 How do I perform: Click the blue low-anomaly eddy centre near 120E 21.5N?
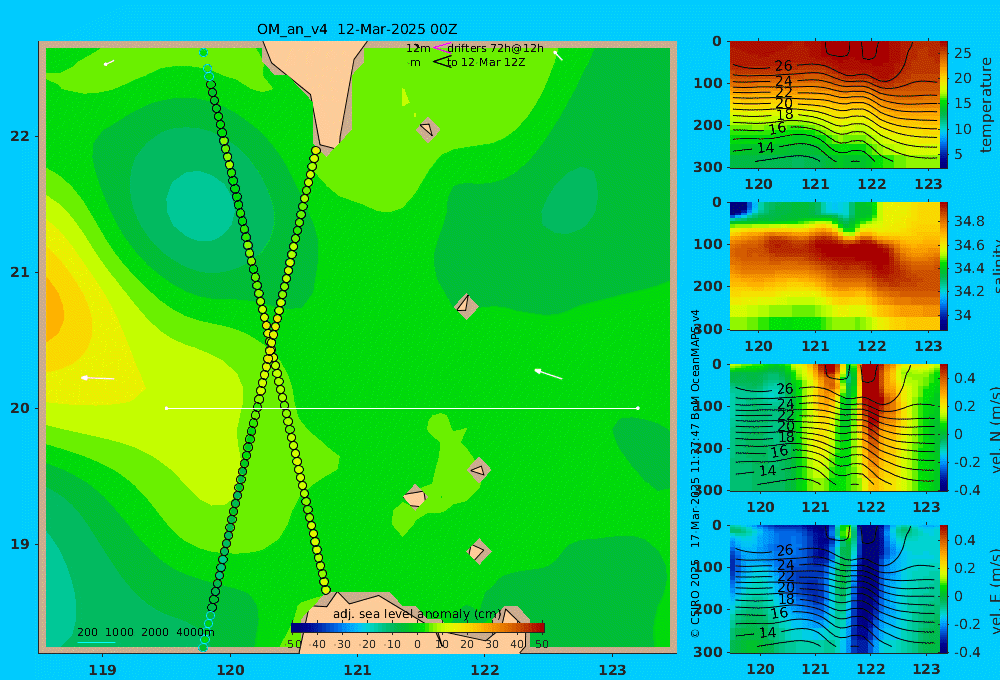tap(203, 205)
